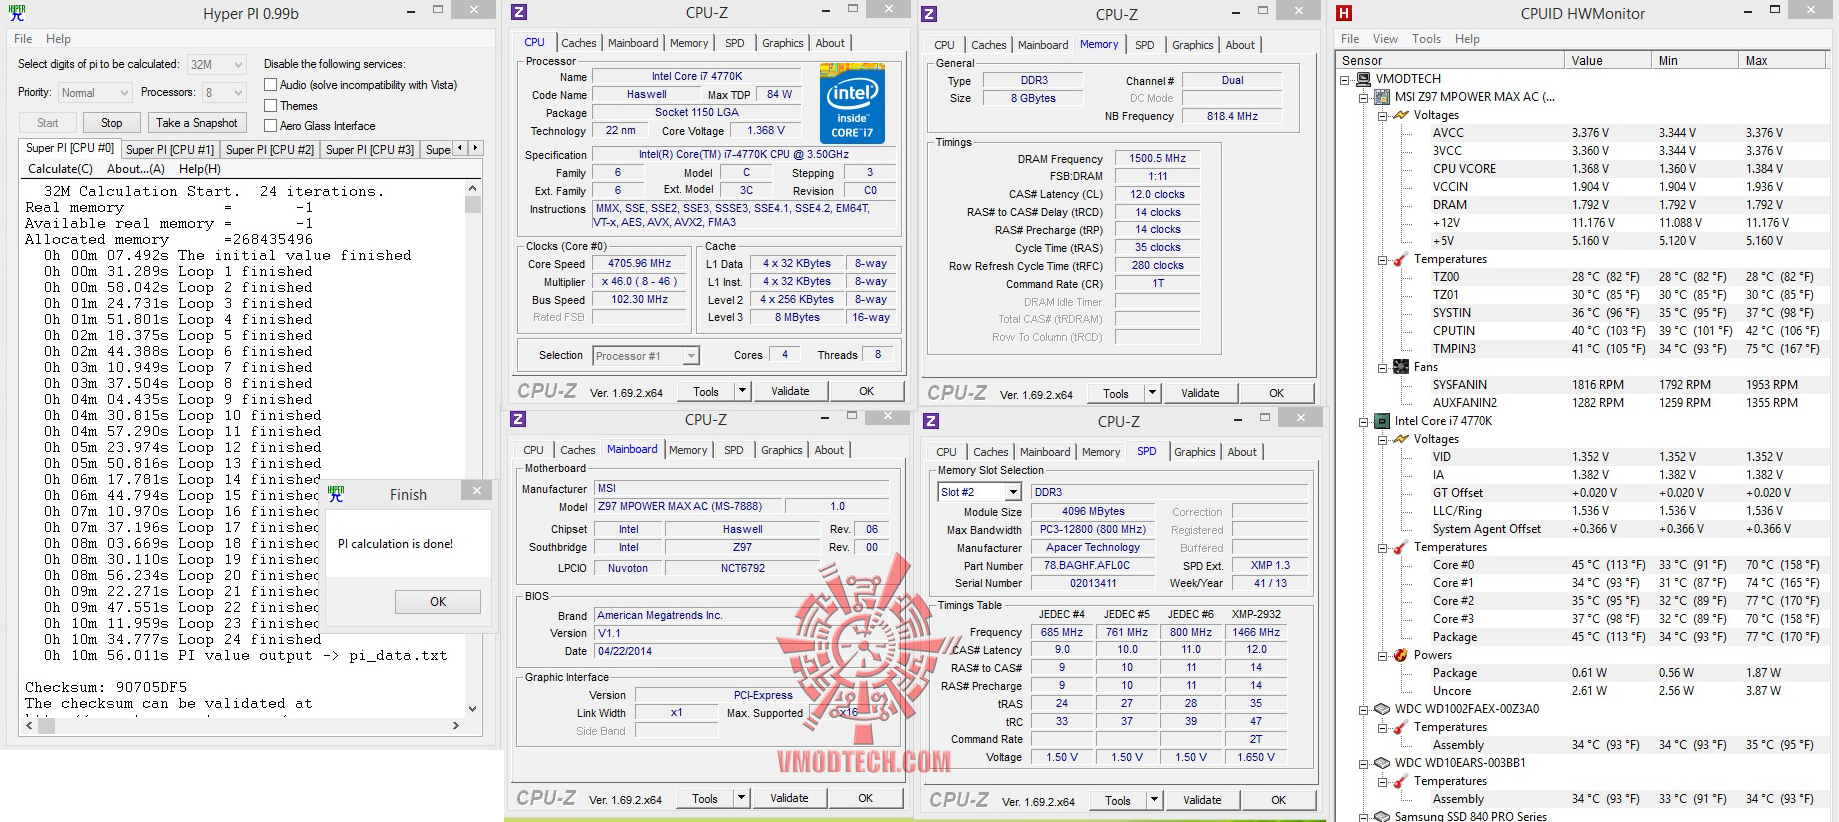The image size is (1839, 822).
Task: Click the VMODTECH computer icon
Action: pyautogui.click(x=1363, y=79)
